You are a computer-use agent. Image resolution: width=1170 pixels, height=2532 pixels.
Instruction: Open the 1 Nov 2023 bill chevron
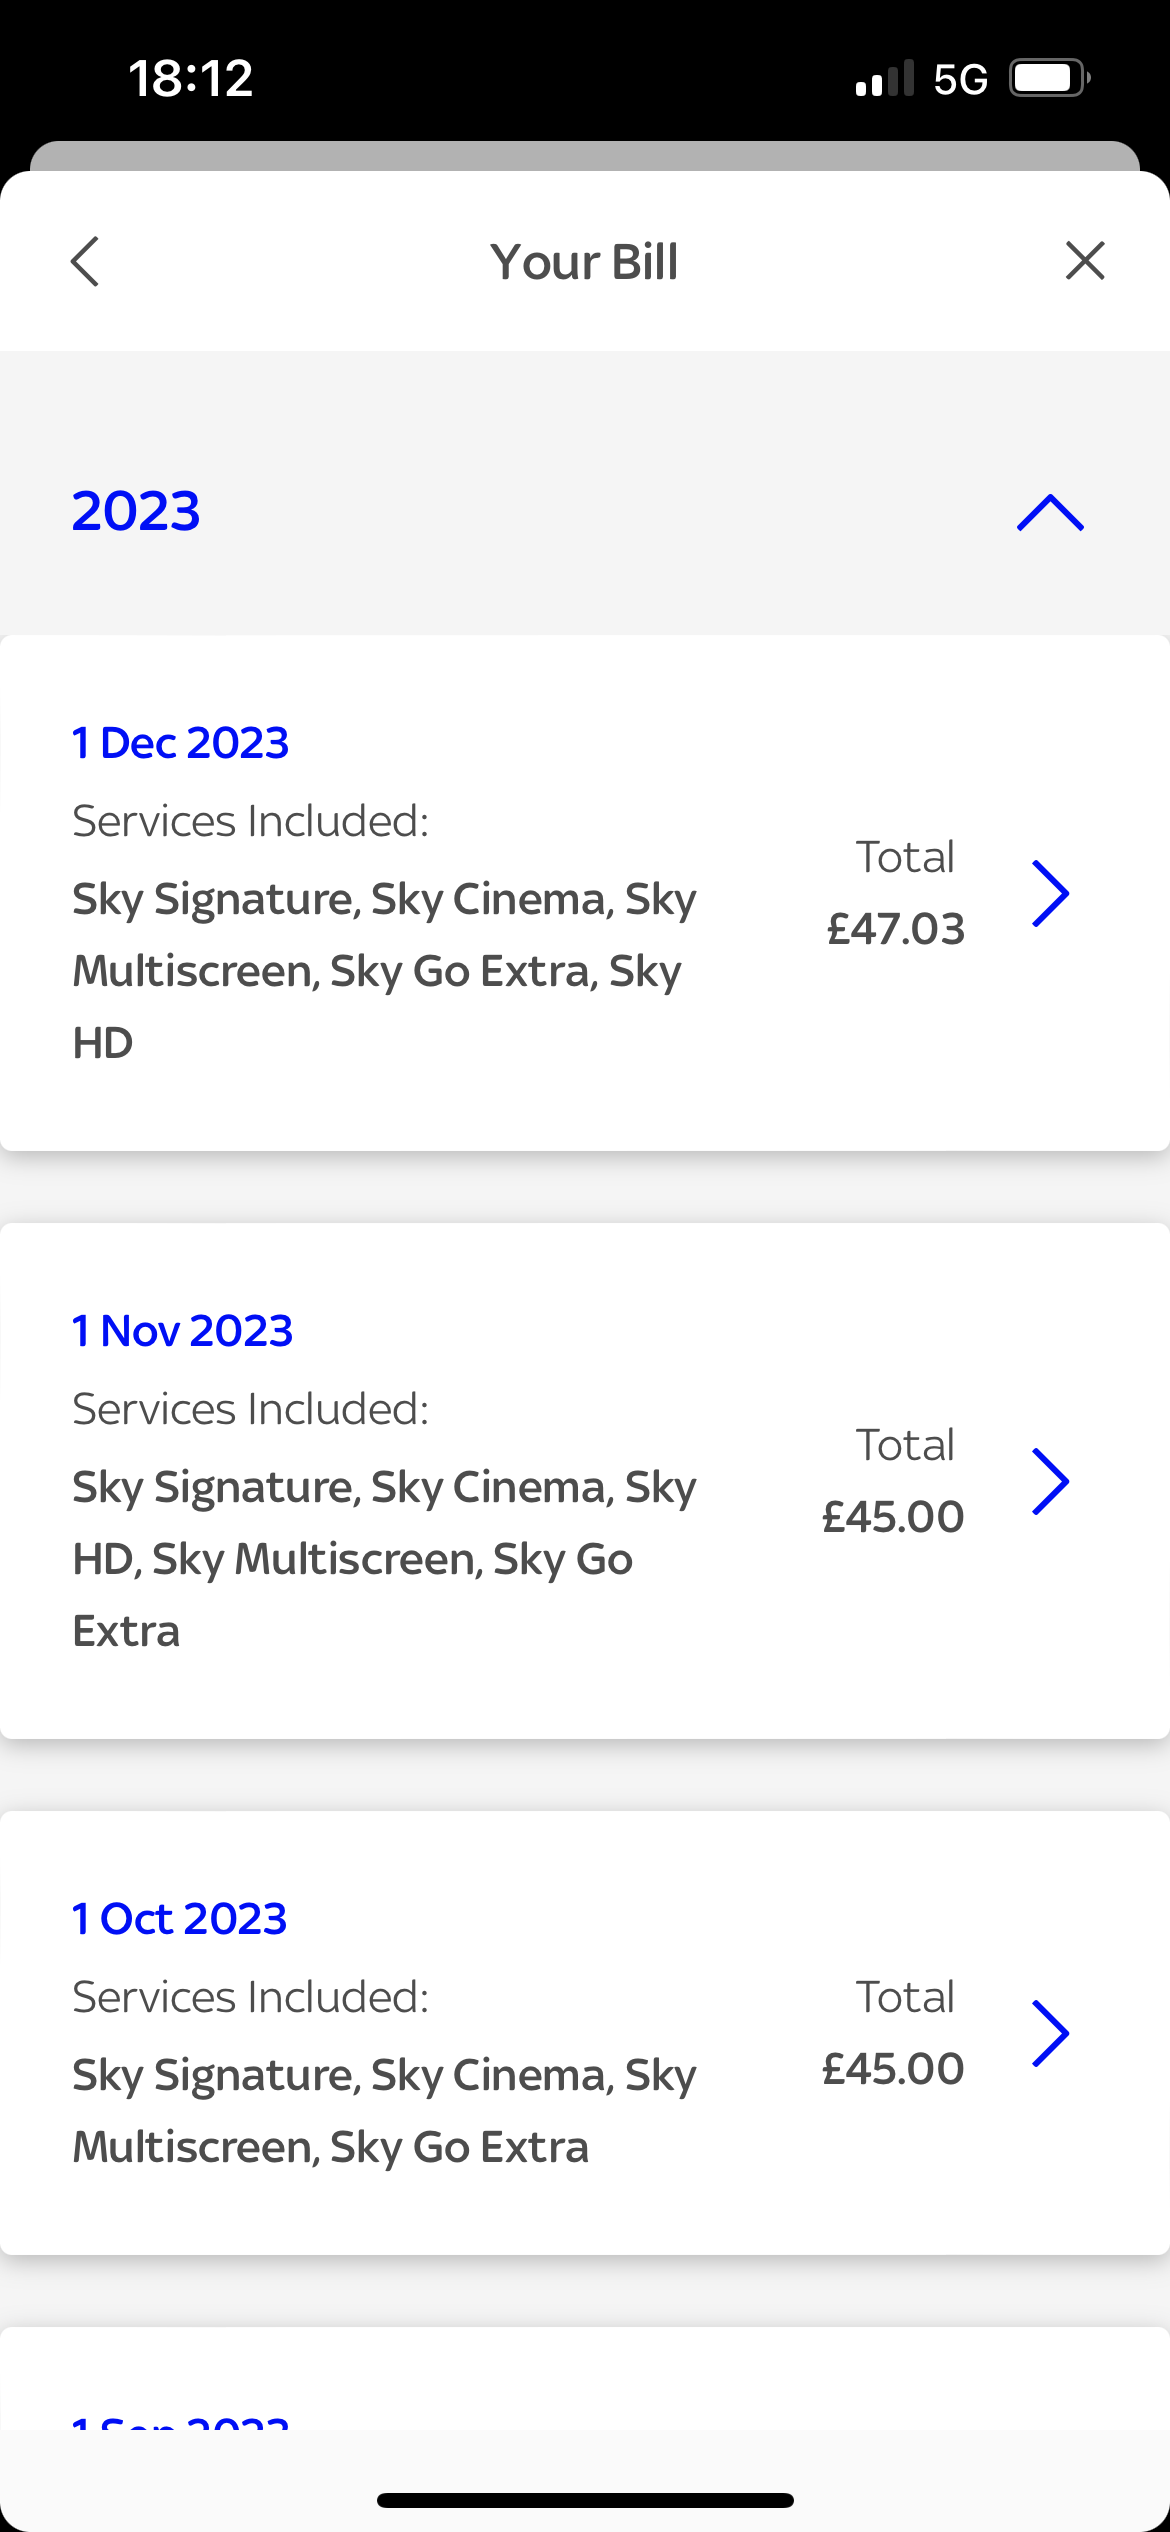click(1051, 1481)
